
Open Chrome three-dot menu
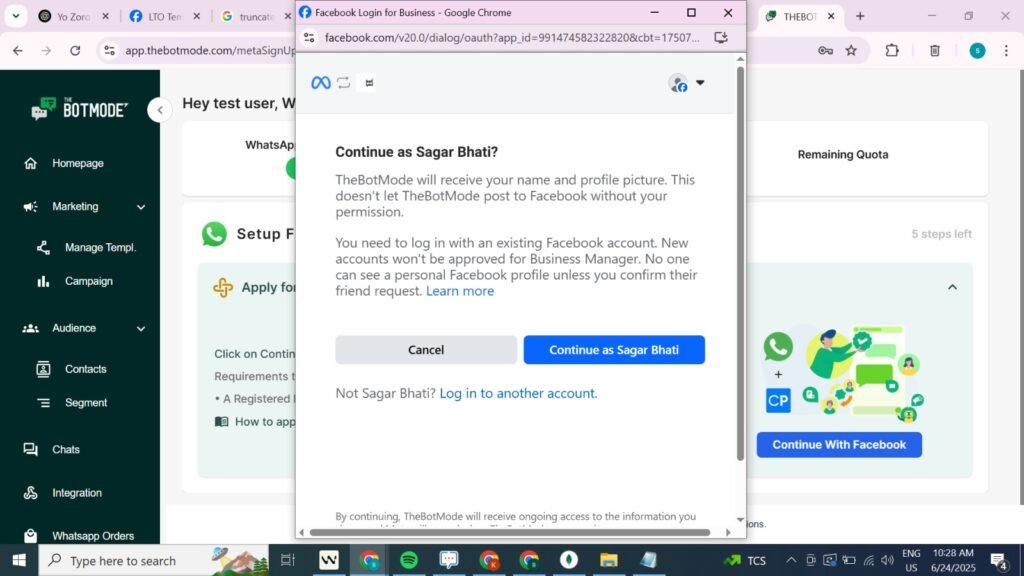[1006, 50]
